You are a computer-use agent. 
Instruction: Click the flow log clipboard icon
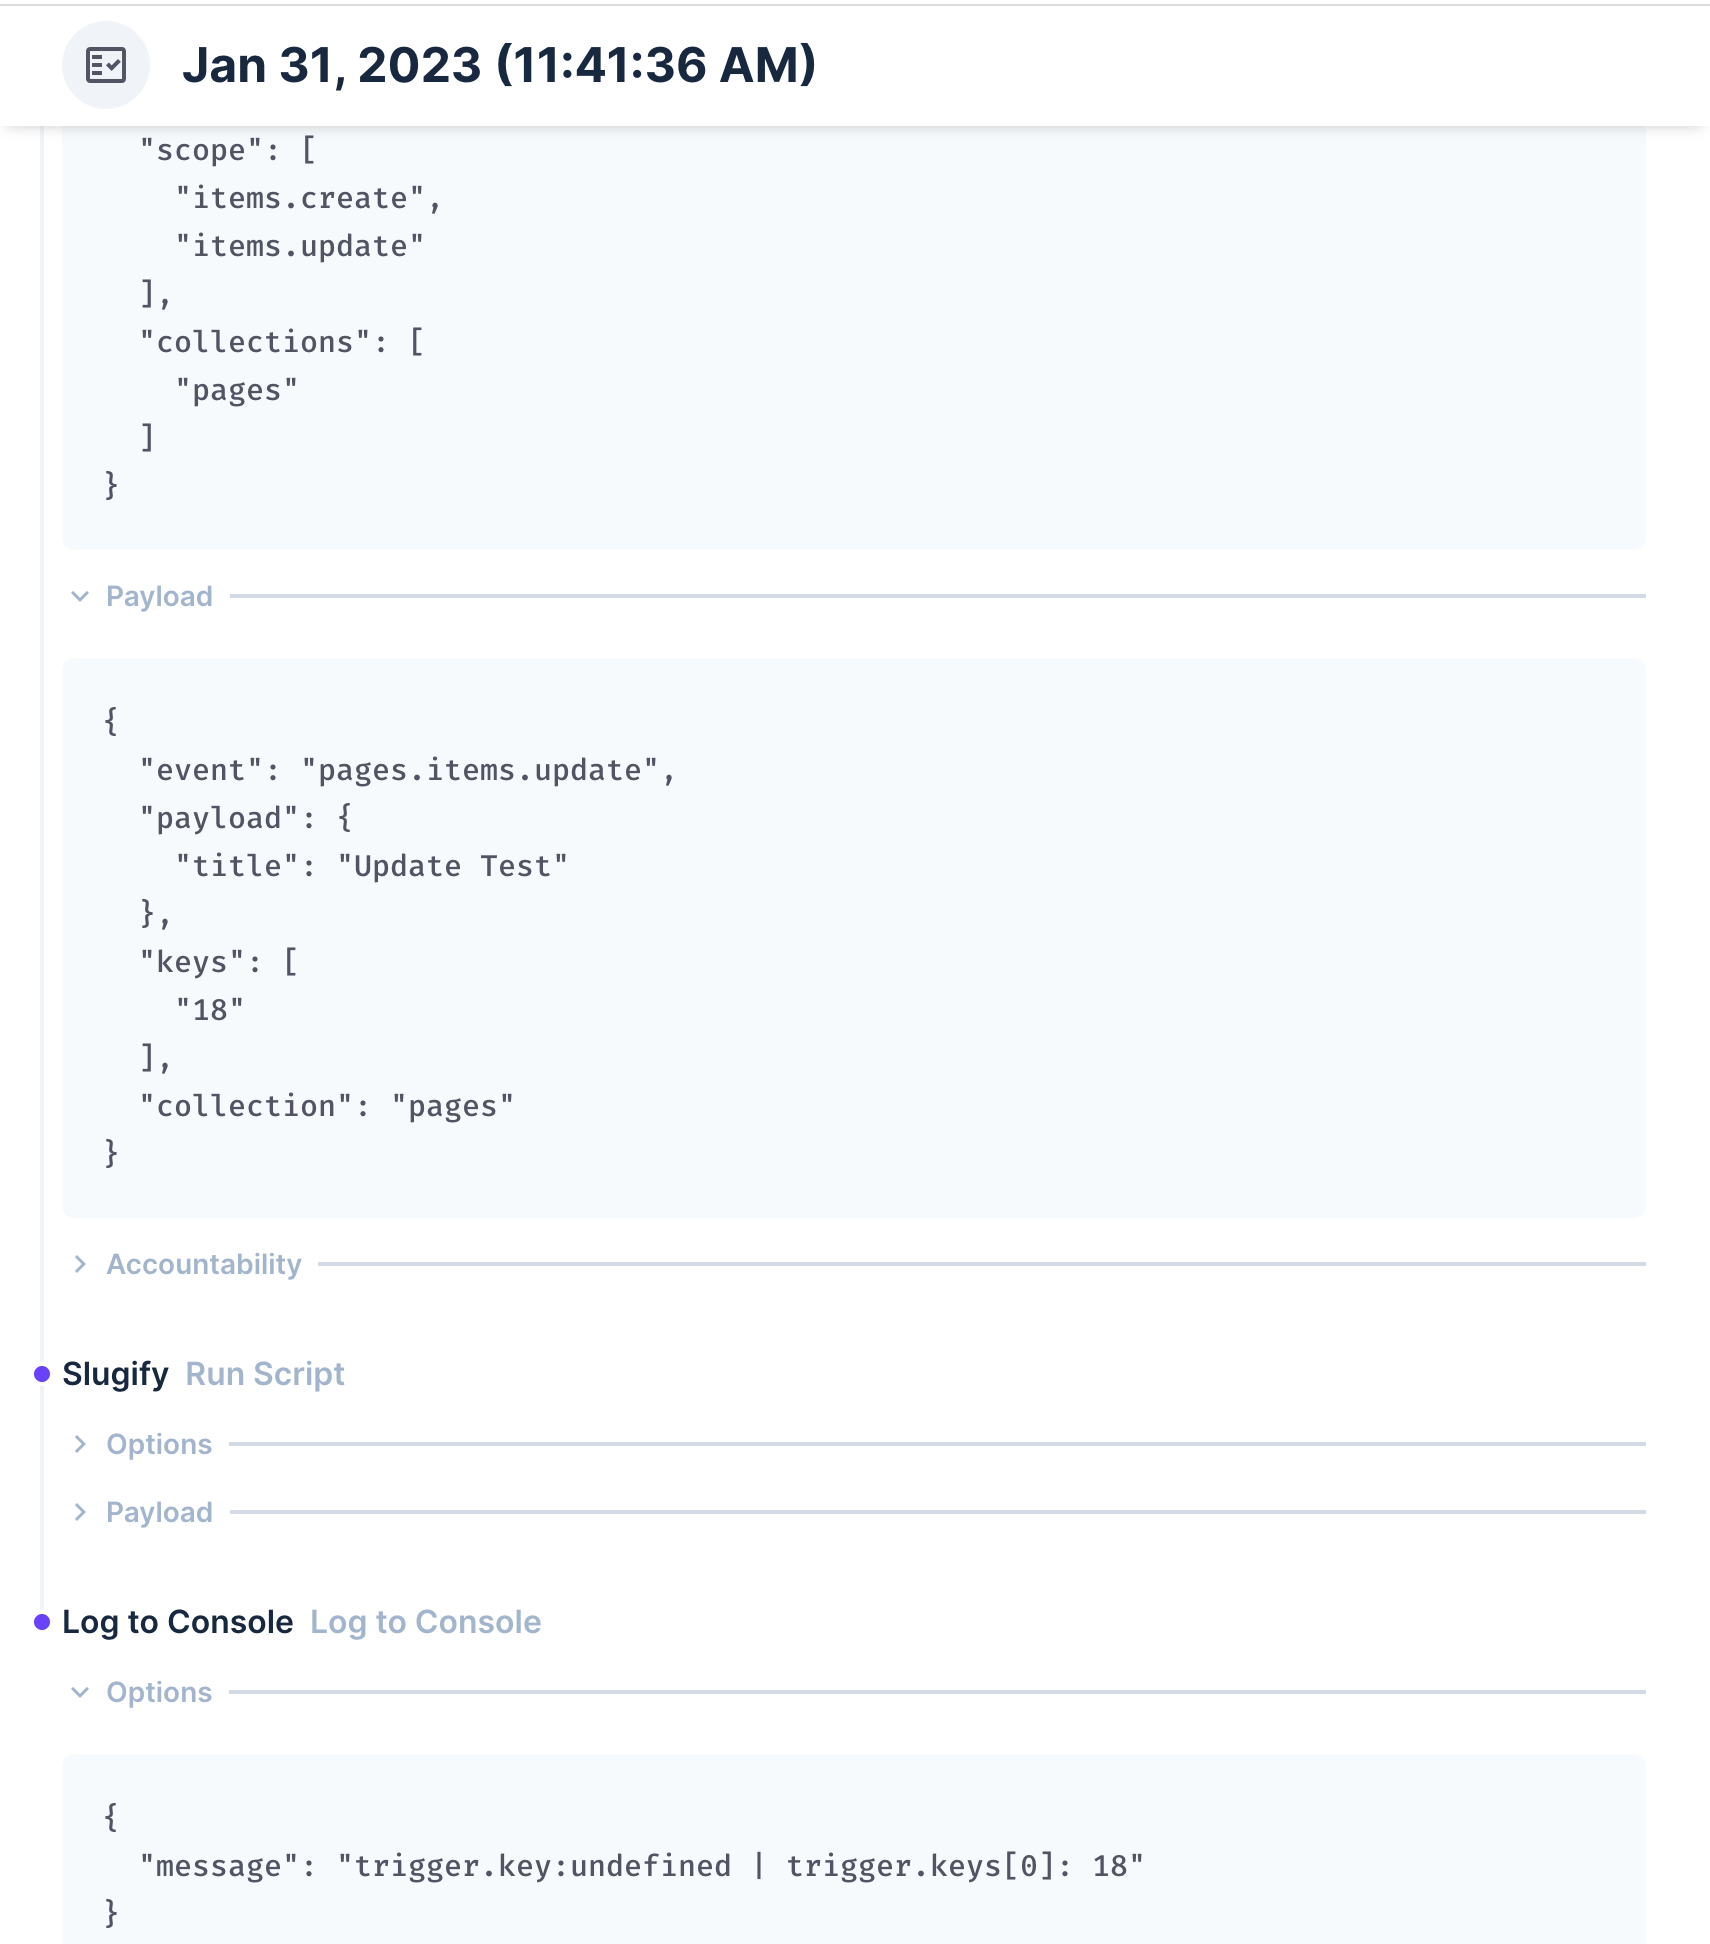(108, 65)
